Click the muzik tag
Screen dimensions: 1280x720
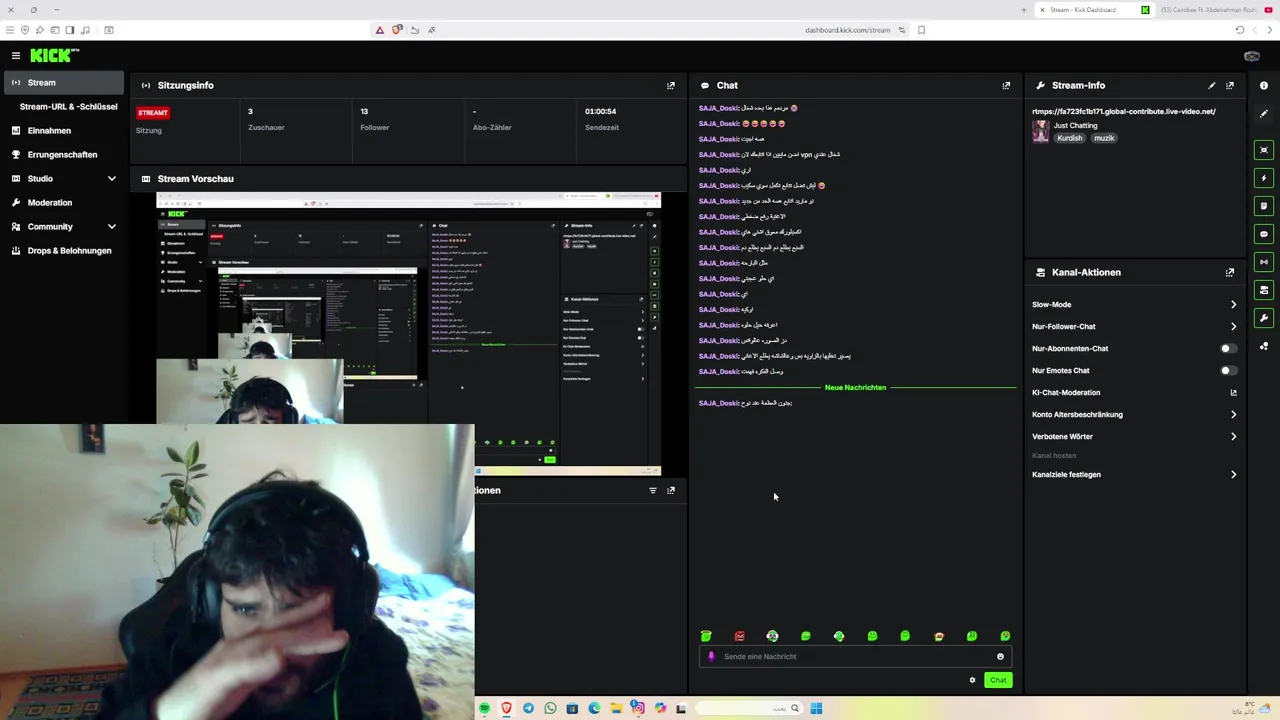coord(1103,139)
